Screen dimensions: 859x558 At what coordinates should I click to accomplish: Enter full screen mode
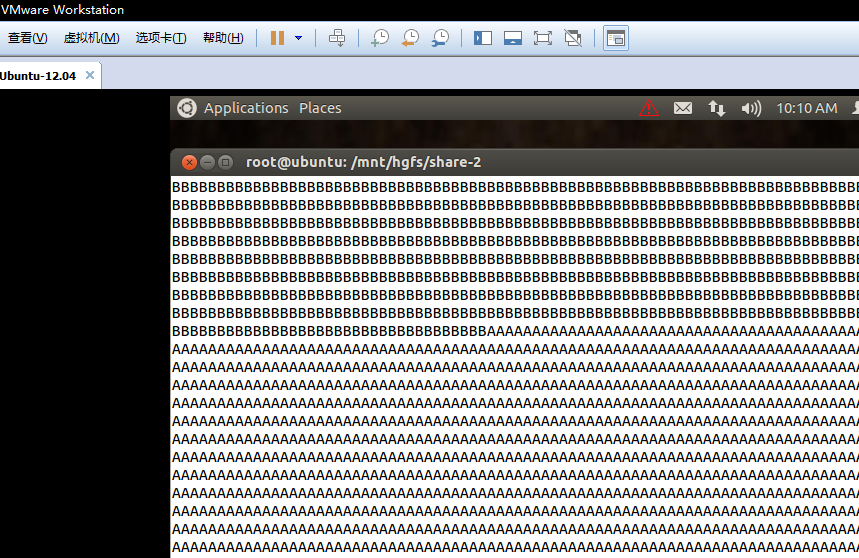[542, 38]
